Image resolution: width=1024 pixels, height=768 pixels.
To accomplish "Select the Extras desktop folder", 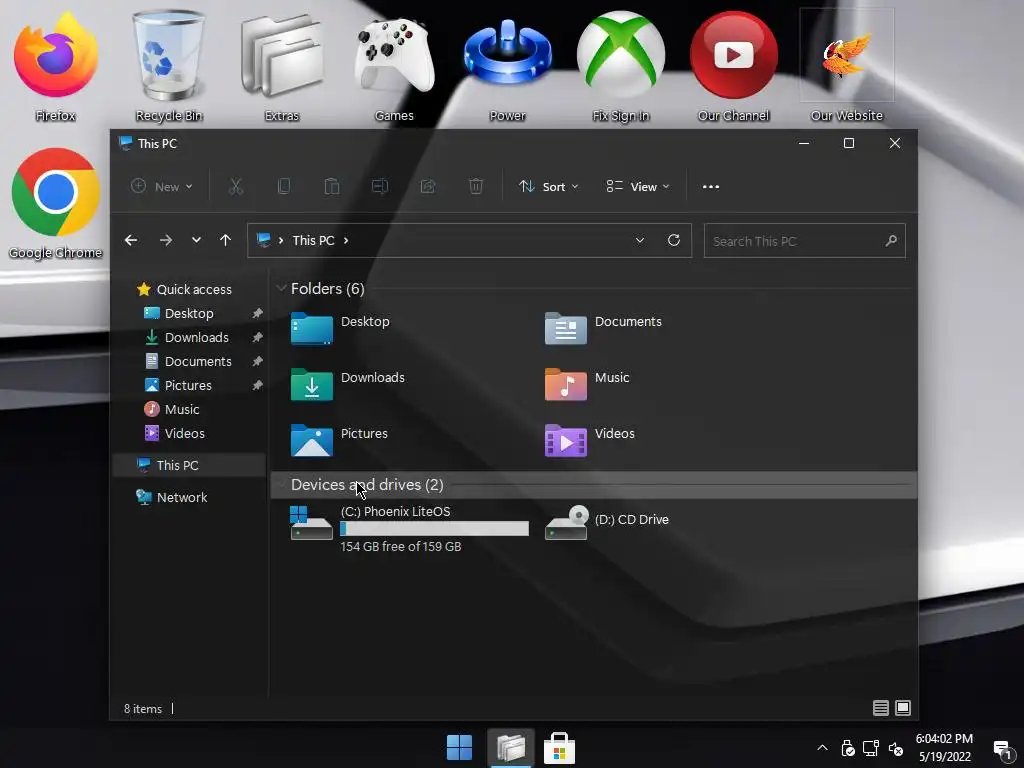I will coord(282,67).
